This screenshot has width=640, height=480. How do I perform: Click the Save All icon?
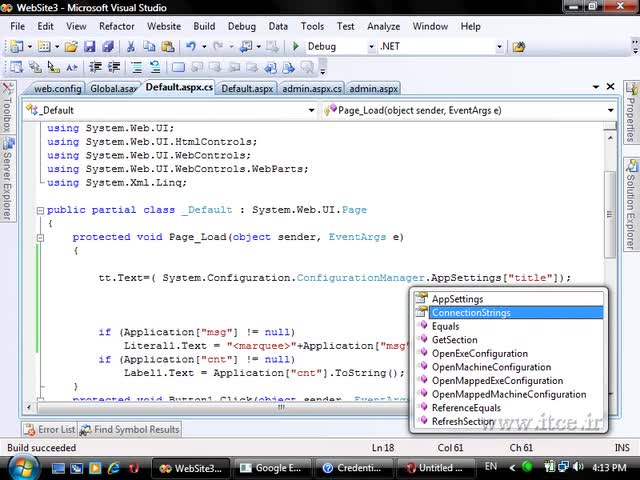(106, 46)
